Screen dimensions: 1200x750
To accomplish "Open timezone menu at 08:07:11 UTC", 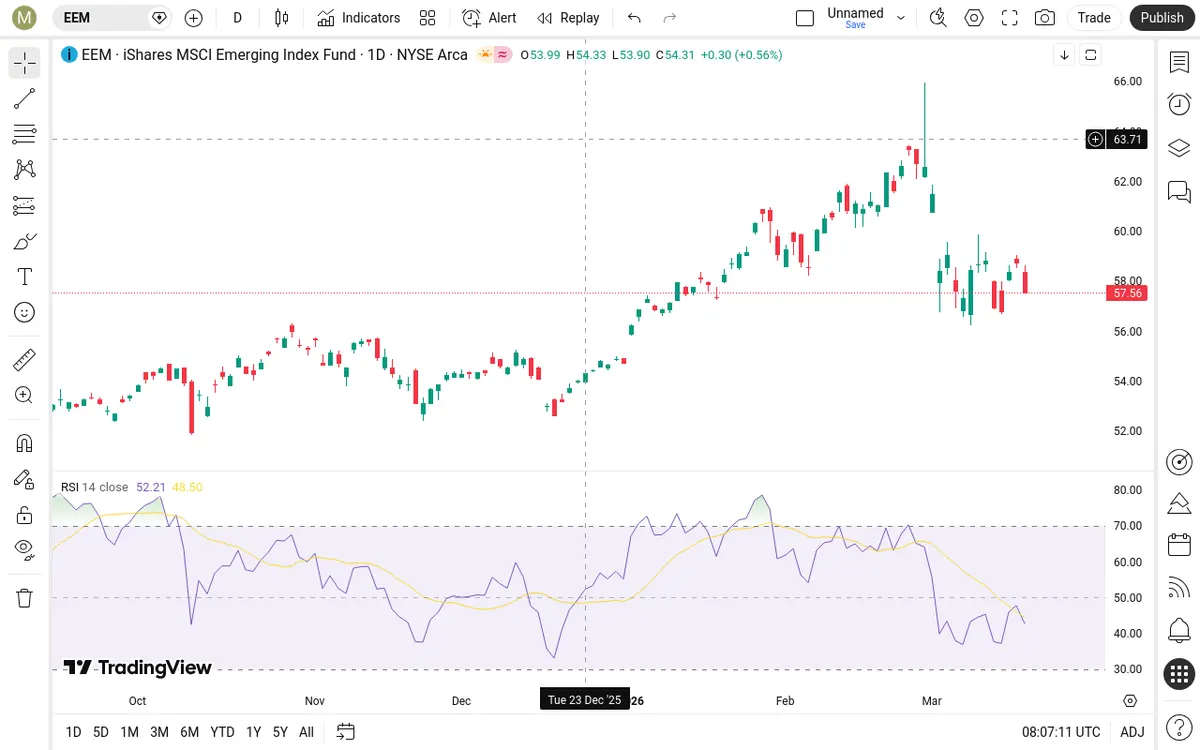I will coord(1061,732).
